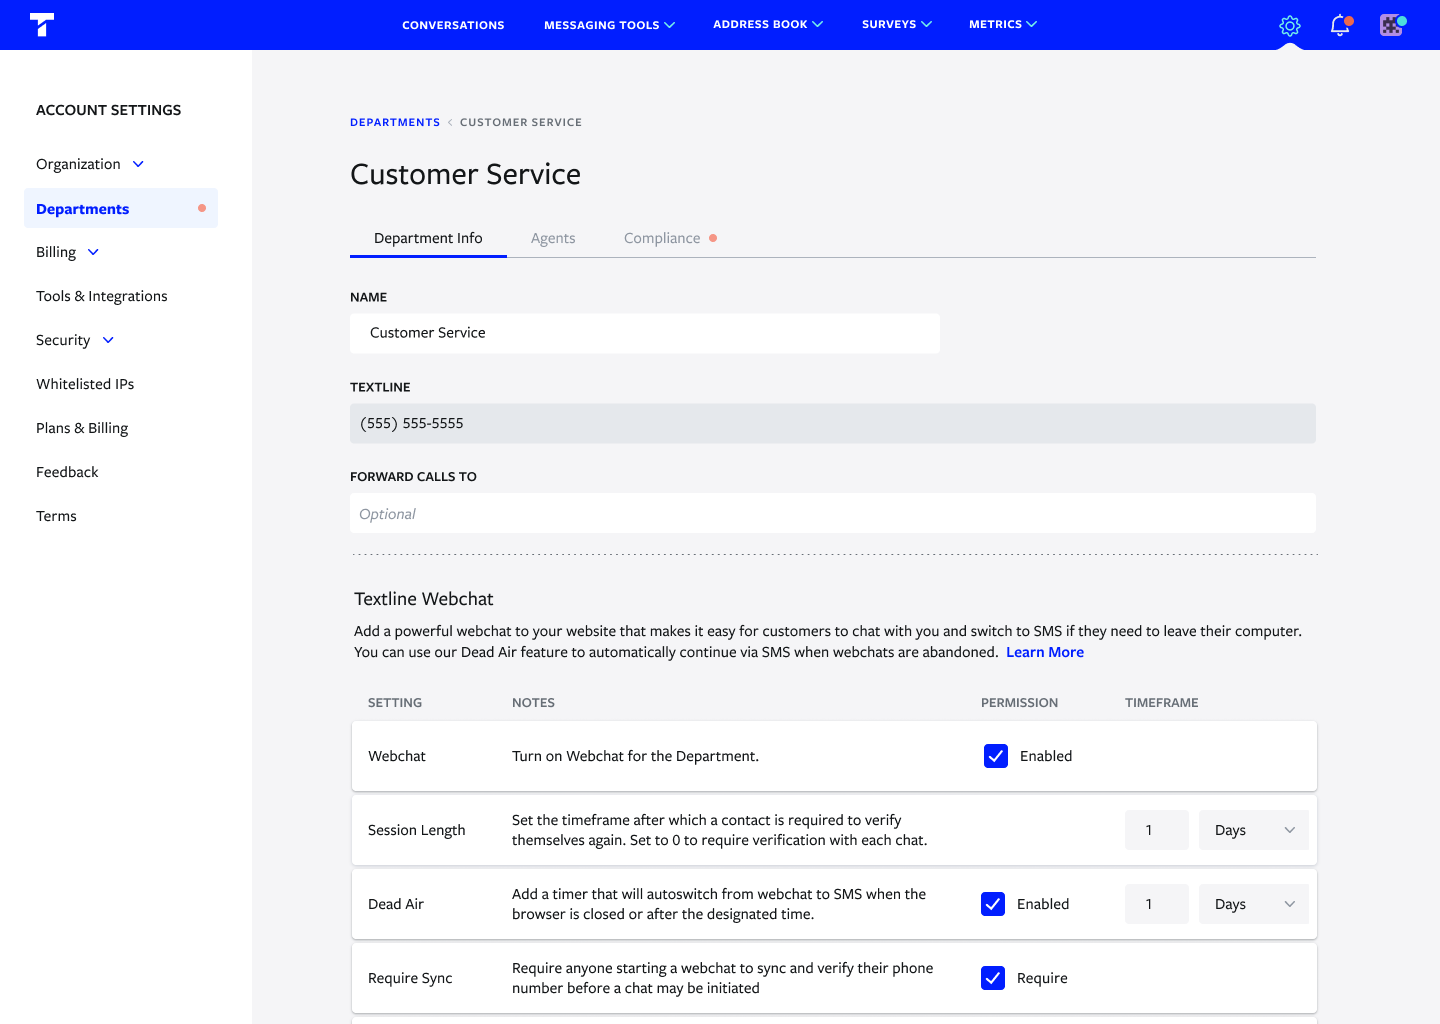Open the Dead Air Days dropdown
This screenshot has height=1024, width=1440.
[x=1254, y=904]
